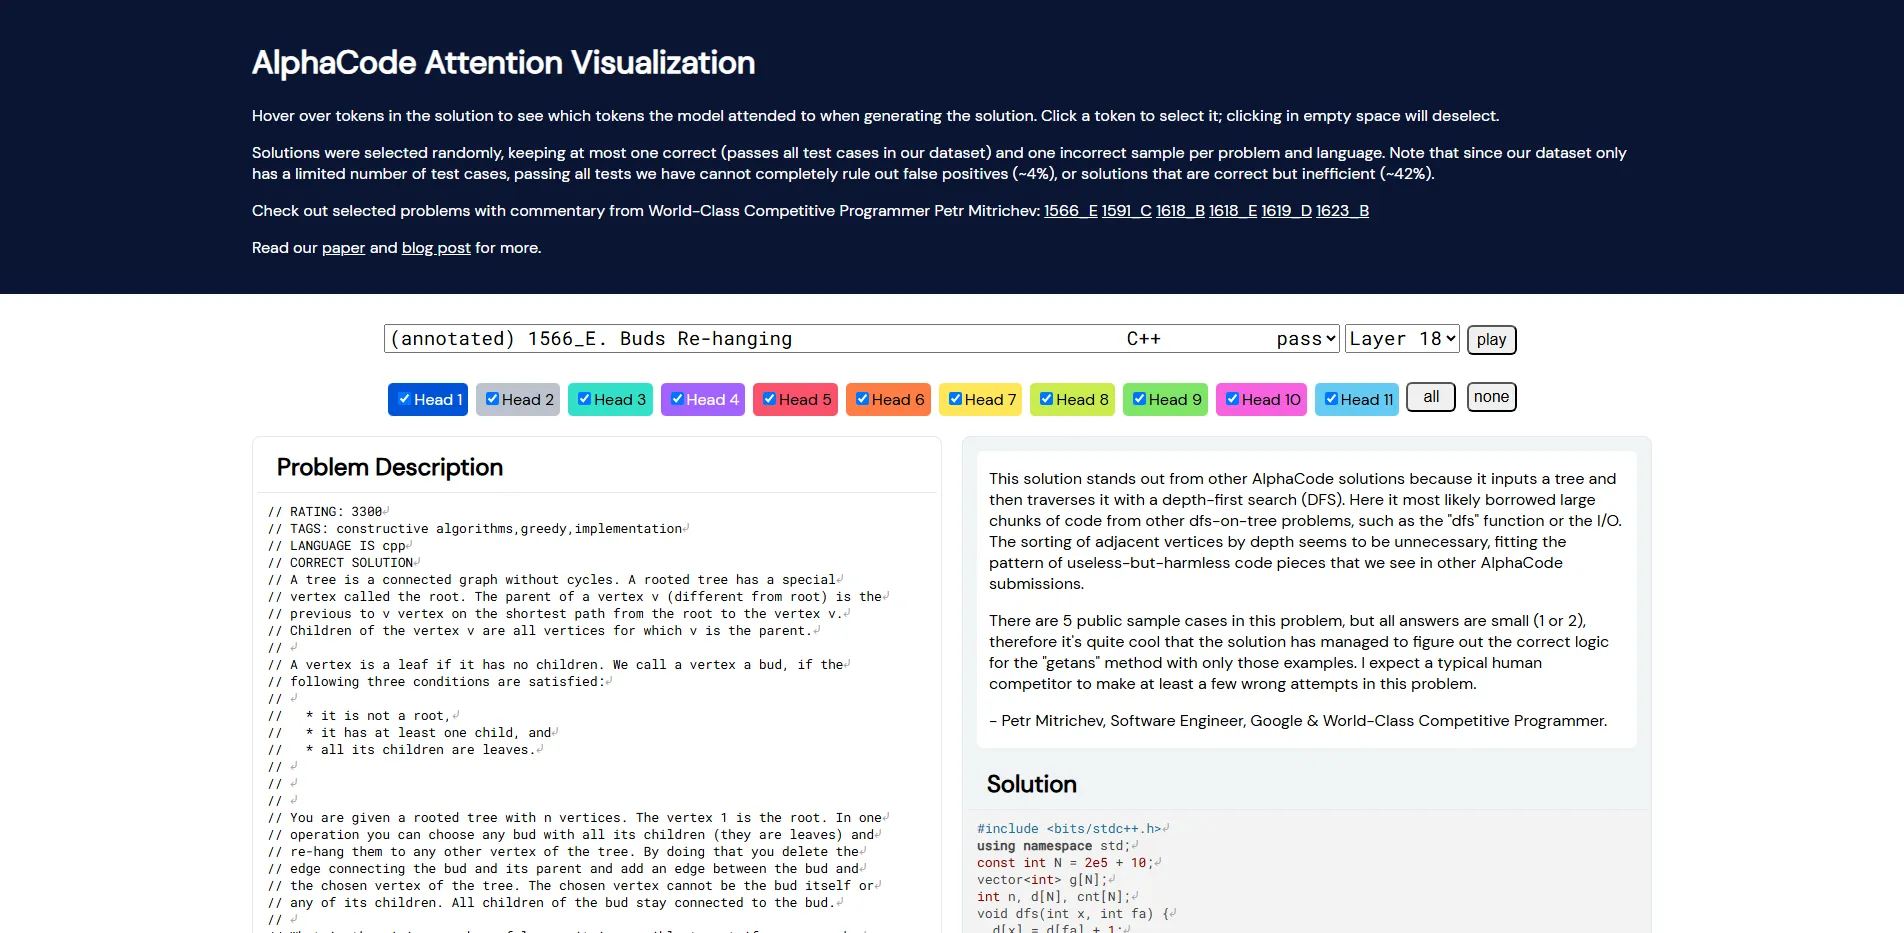Uncheck the Head 10 head filter

pos(1232,399)
